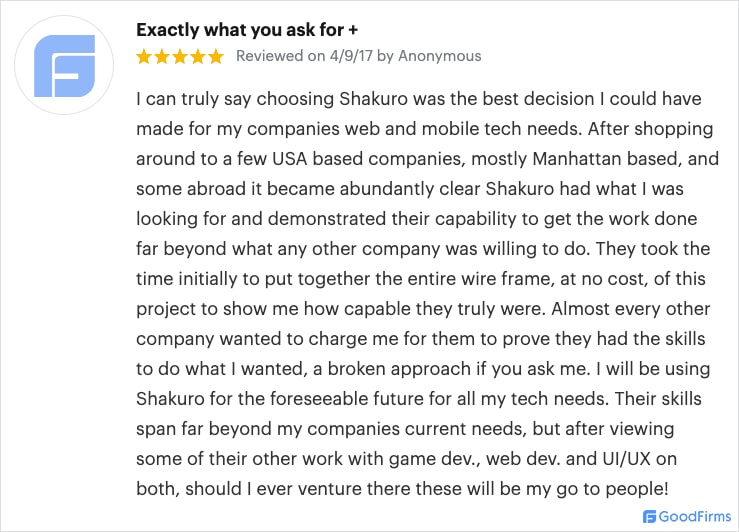The height and width of the screenshot is (532, 739).
Task: Click the 'Anonymous' reviewer name
Action: point(440,56)
